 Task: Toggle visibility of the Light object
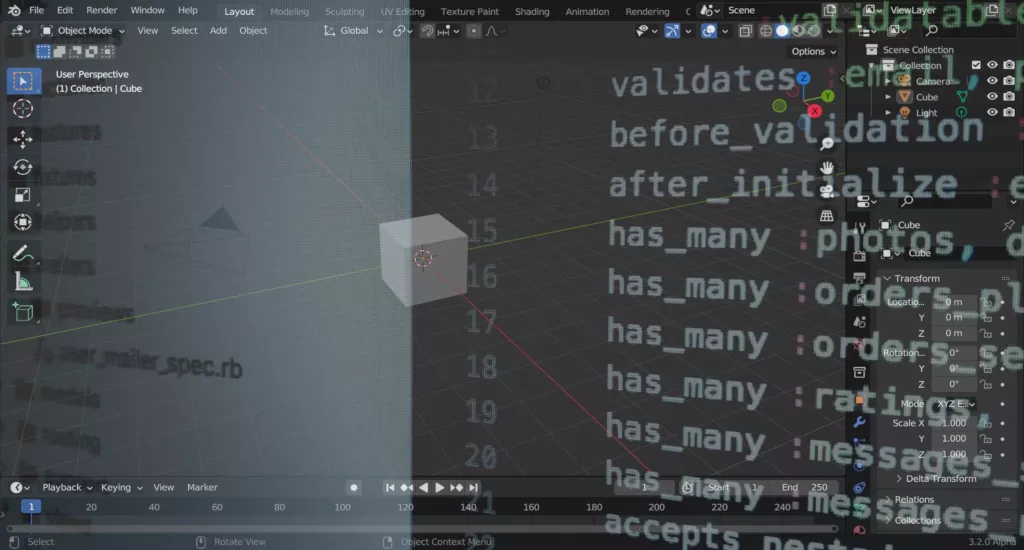[x=992, y=113]
